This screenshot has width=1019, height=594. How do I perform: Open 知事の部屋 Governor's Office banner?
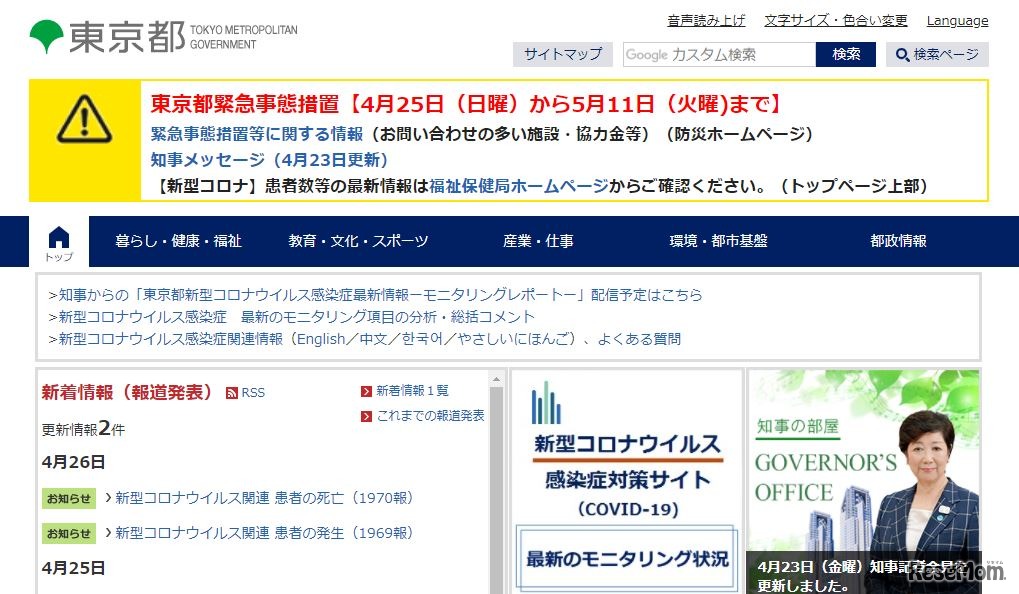864,481
